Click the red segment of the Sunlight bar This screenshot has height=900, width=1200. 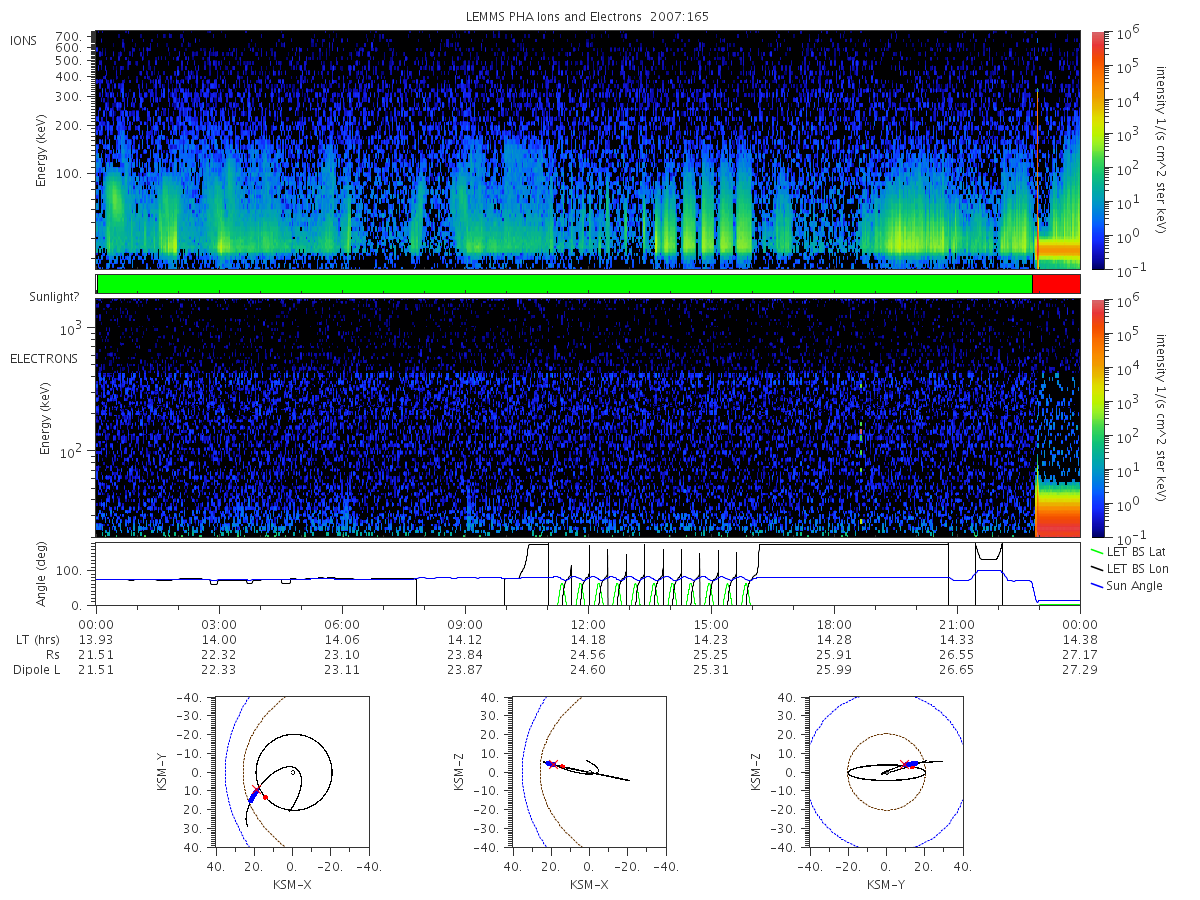[1056, 284]
